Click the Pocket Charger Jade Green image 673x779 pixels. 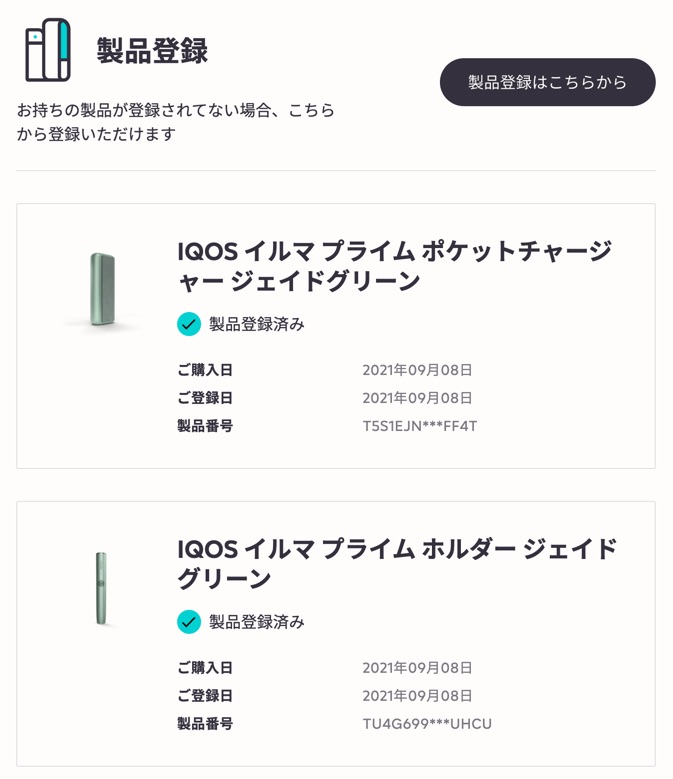(x=102, y=289)
